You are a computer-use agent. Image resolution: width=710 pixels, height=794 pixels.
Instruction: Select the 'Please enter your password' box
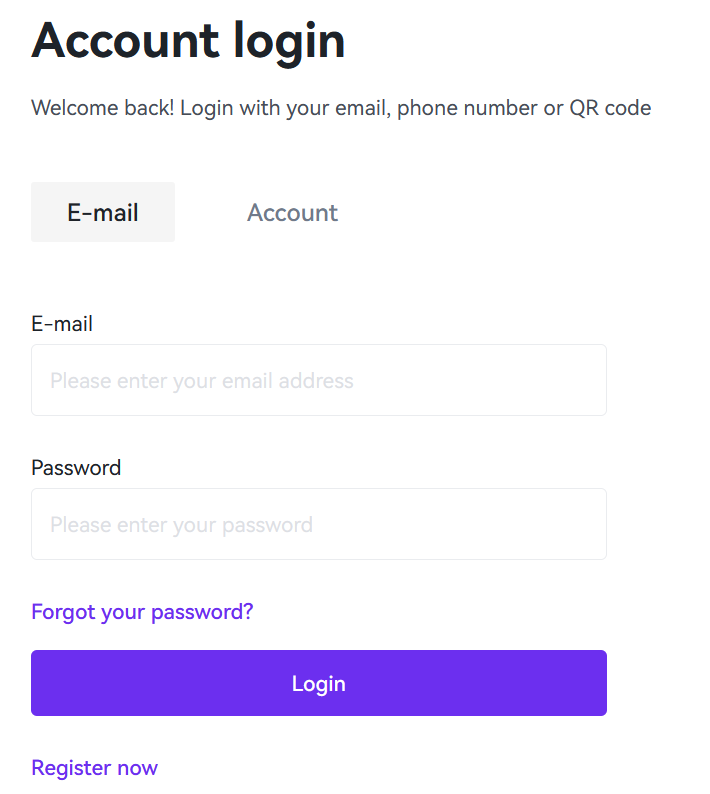coord(318,524)
